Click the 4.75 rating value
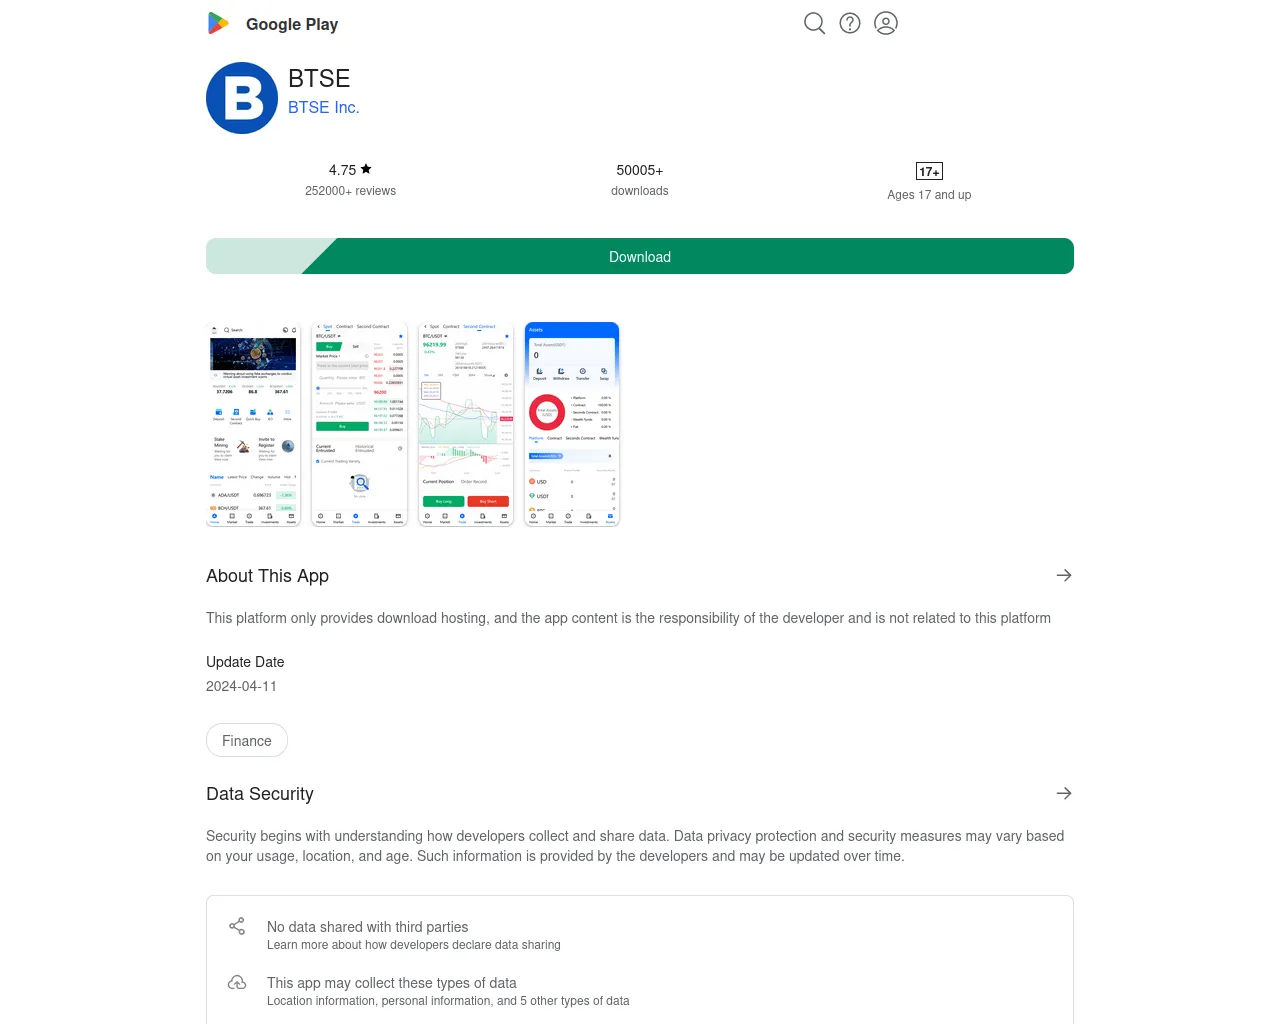Viewport: 1280px width, 1024px height. [x=342, y=170]
